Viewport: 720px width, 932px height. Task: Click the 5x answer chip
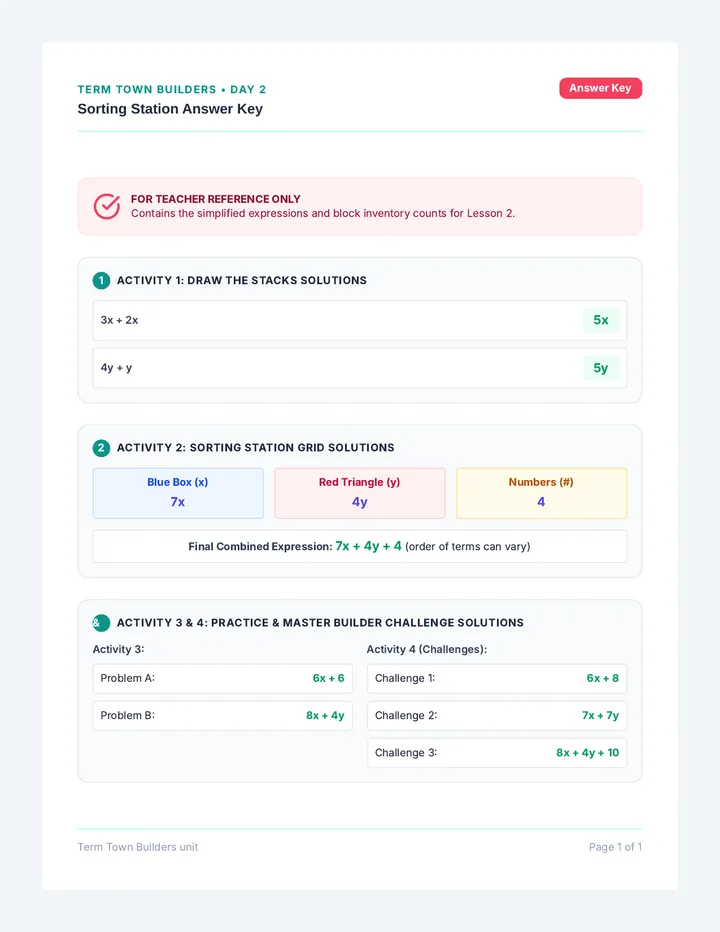coord(601,320)
